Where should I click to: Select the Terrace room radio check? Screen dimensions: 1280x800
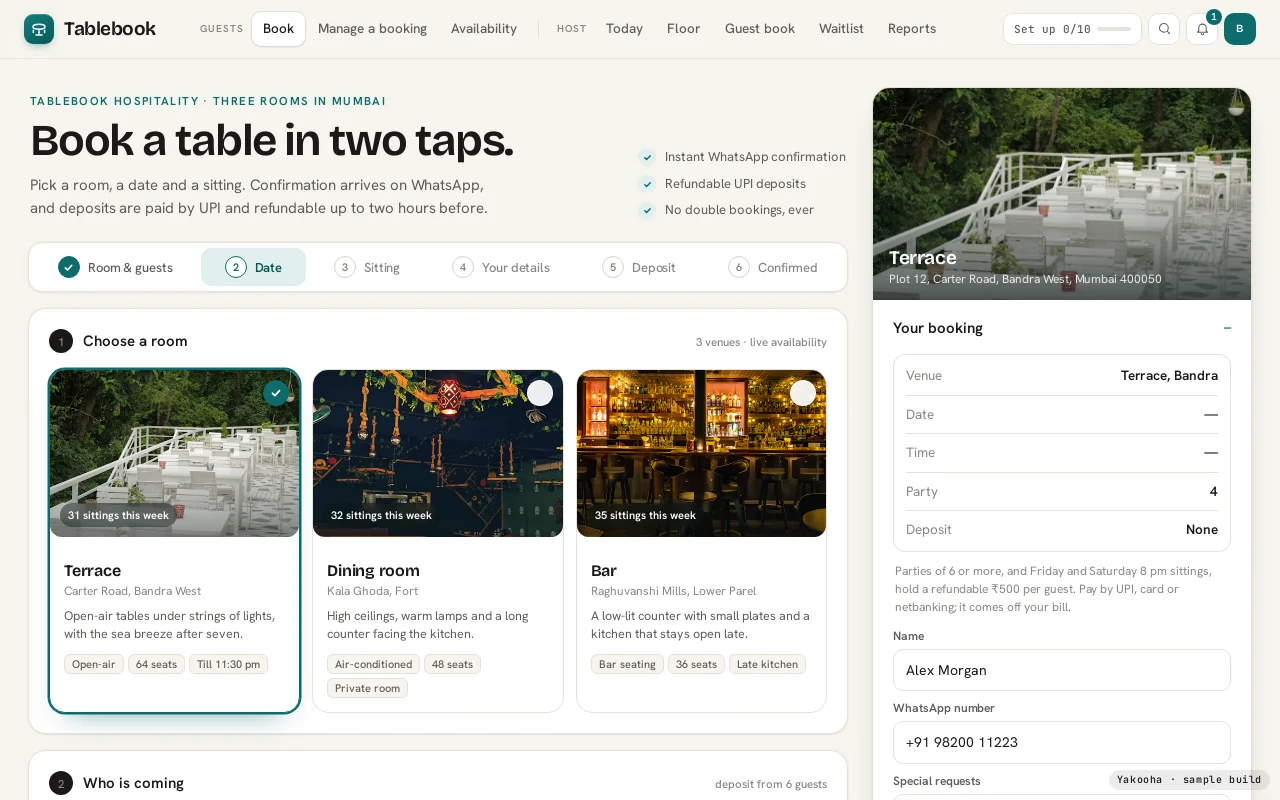point(276,393)
